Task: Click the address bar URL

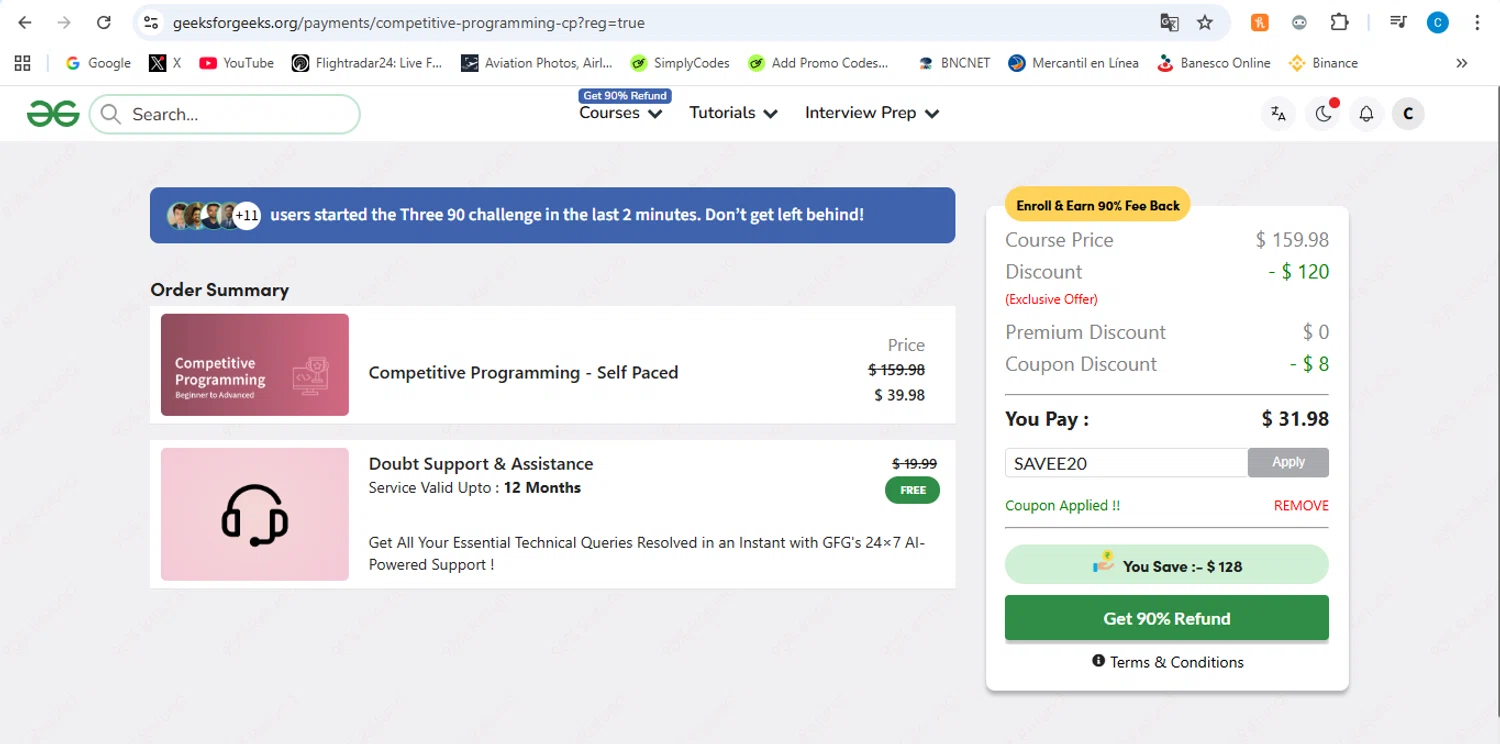Action: pos(408,22)
